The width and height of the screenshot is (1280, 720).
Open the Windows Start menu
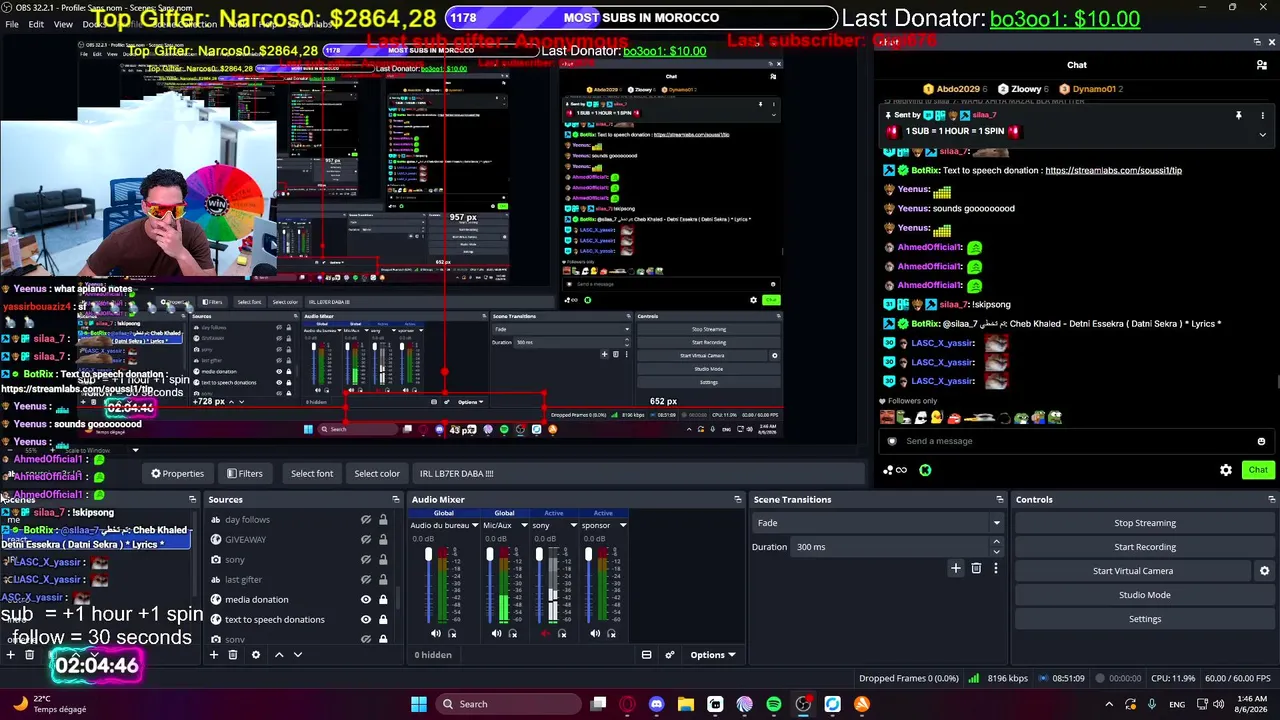tap(419, 704)
